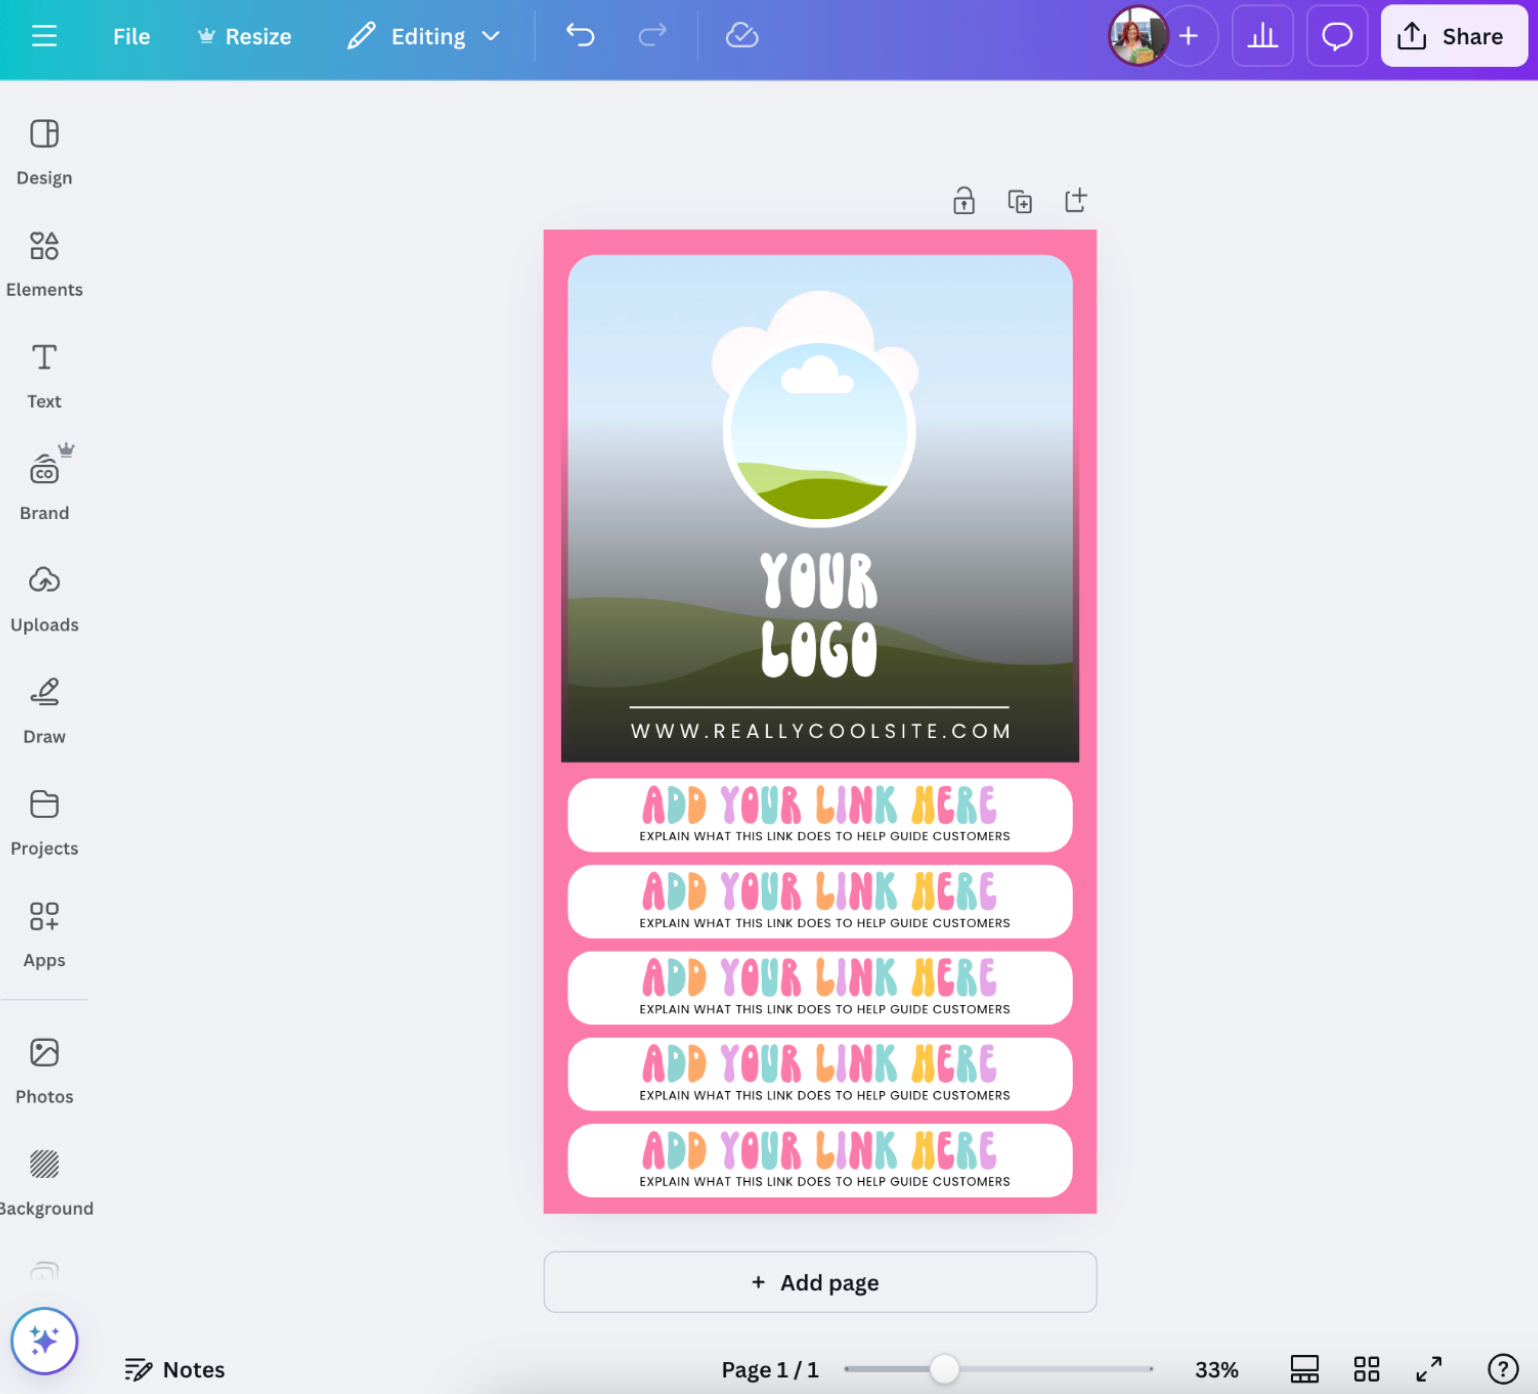Screen dimensions: 1538x1394
Task: Open the zoom percentage 33% menu
Action: (x=1216, y=1370)
